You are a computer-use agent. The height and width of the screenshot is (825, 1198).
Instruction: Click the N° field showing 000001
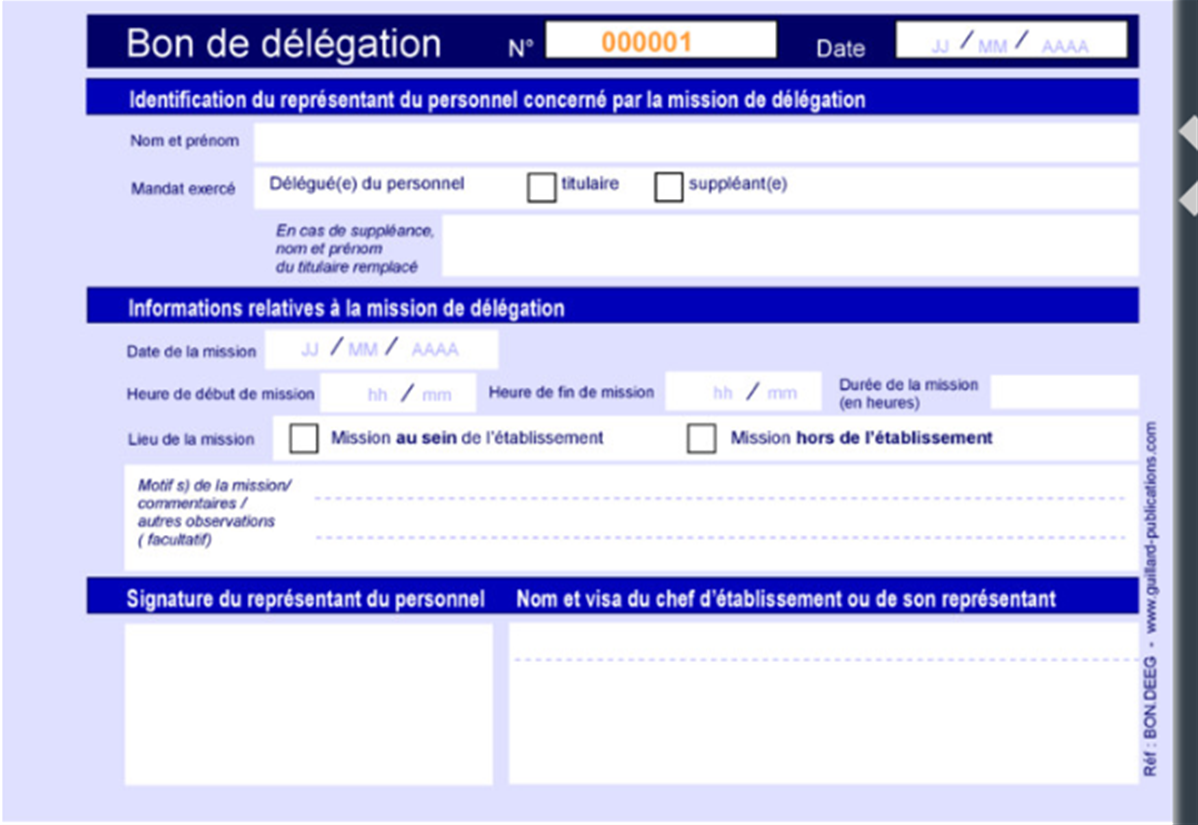point(661,40)
